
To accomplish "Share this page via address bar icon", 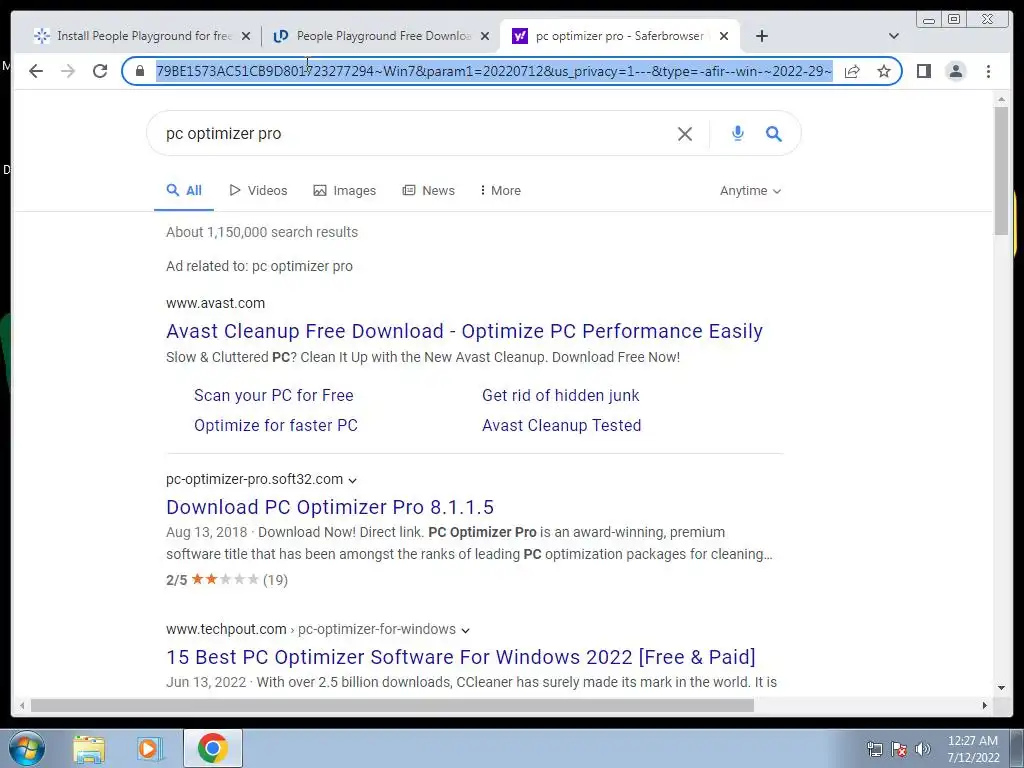I will point(852,71).
